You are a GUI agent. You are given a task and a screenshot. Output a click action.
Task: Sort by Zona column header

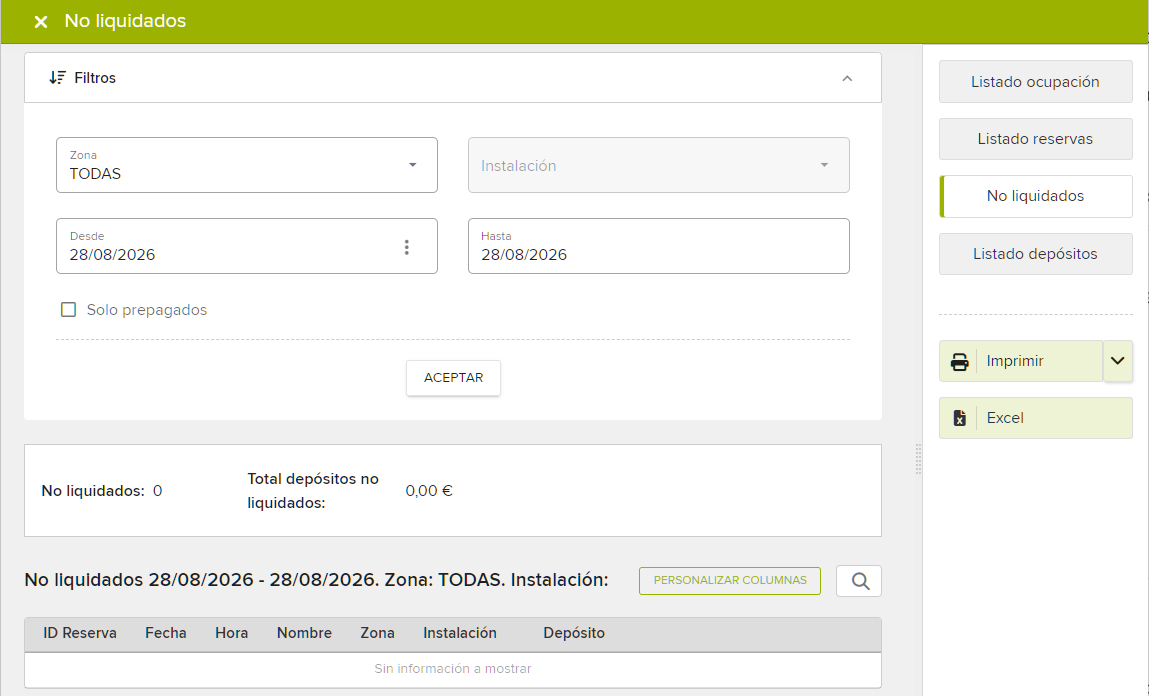click(x=377, y=633)
